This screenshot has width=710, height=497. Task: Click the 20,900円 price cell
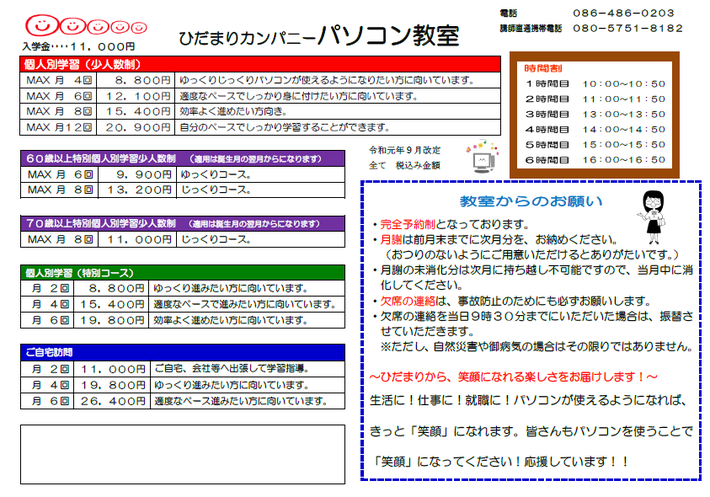click(136, 127)
